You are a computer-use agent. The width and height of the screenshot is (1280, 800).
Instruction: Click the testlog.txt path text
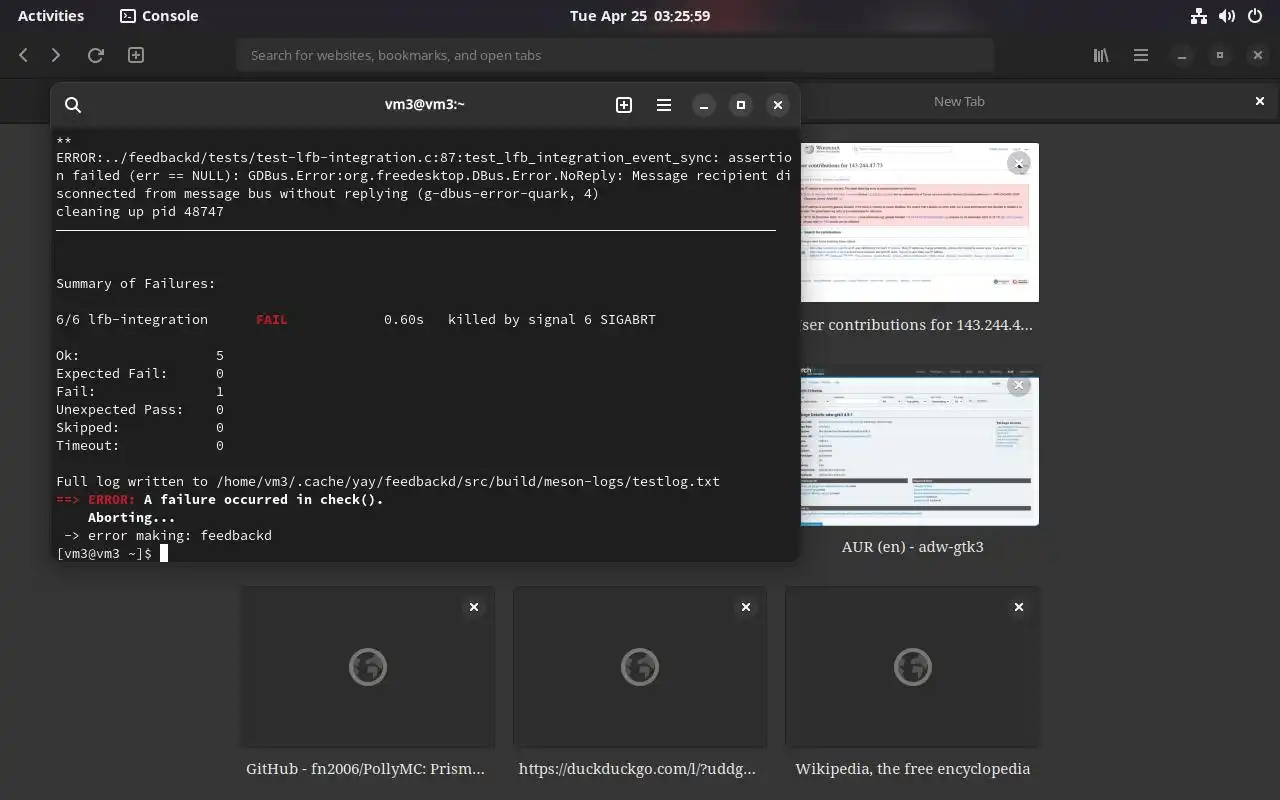click(x=468, y=482)
